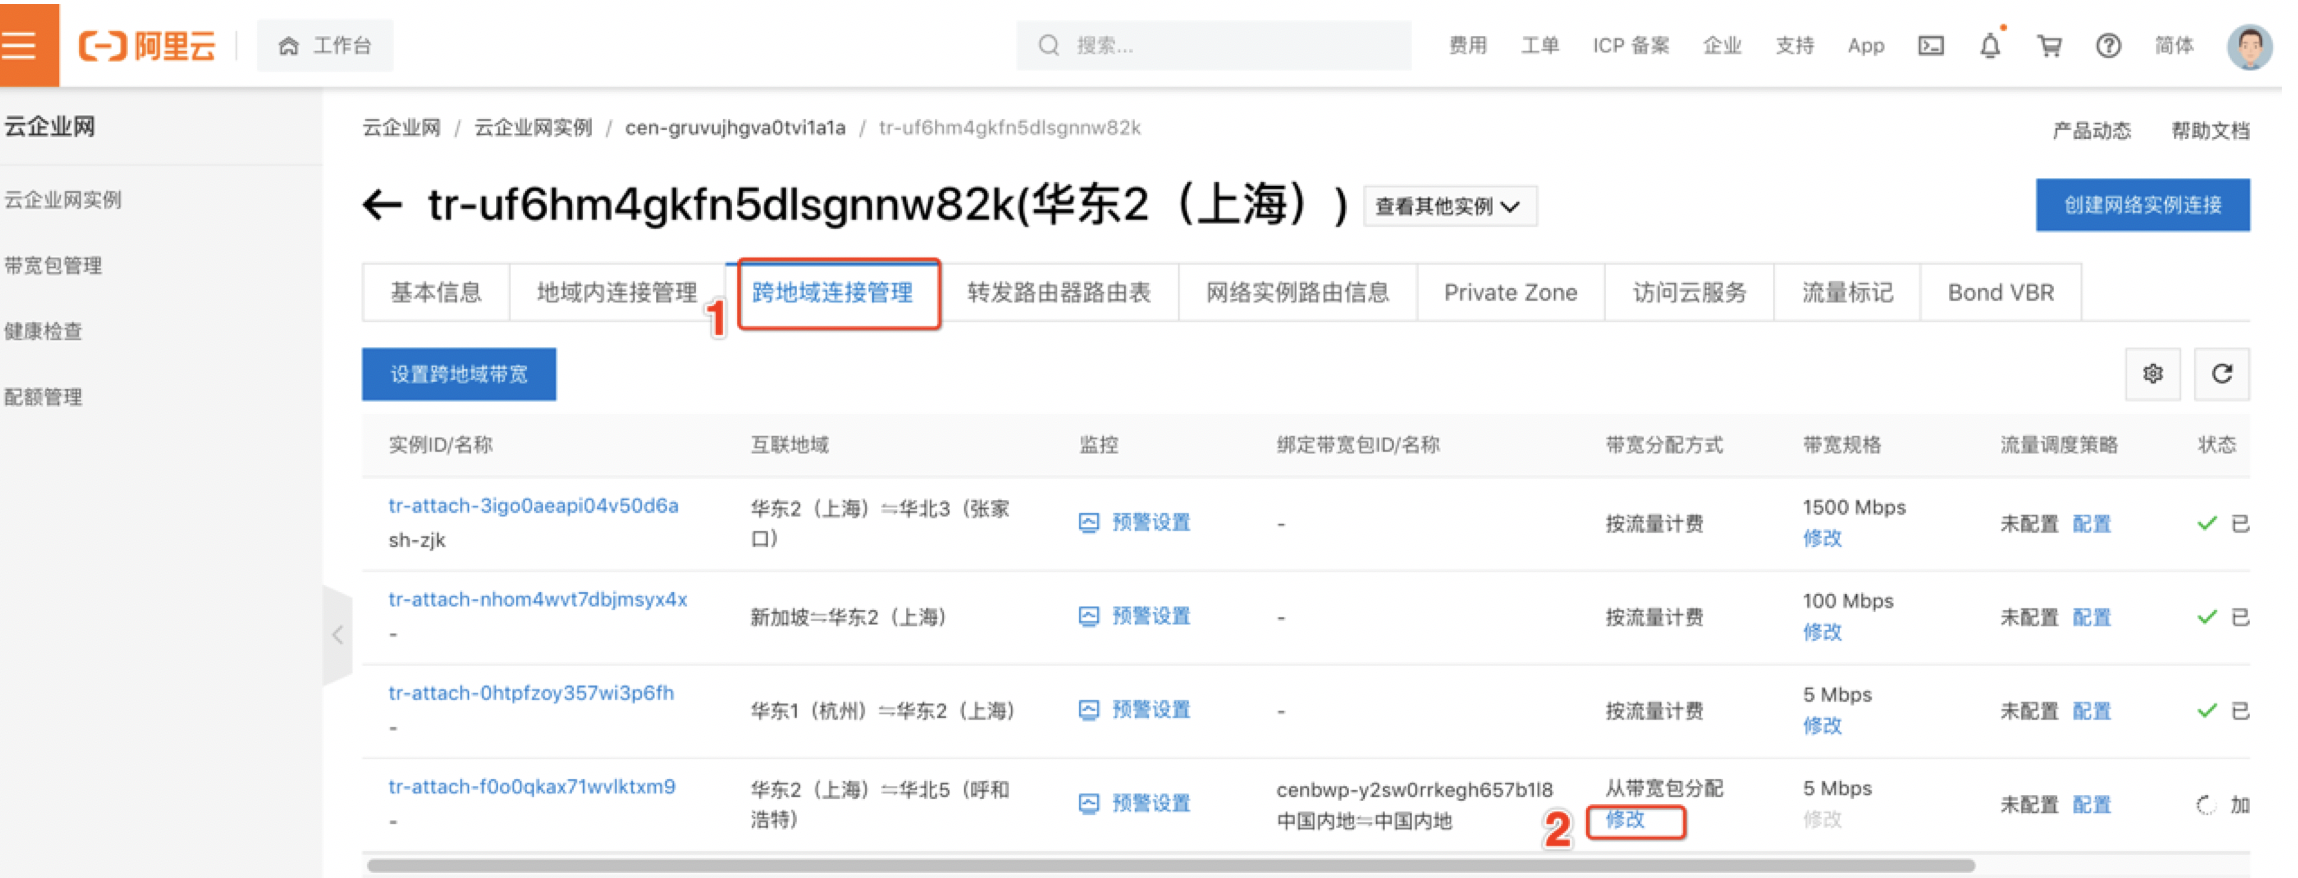This screenshot has height=878, width=2298.
Task: Open tr-attach-f0o0qkax71wvlktxm9 instance
Action: 532,787
